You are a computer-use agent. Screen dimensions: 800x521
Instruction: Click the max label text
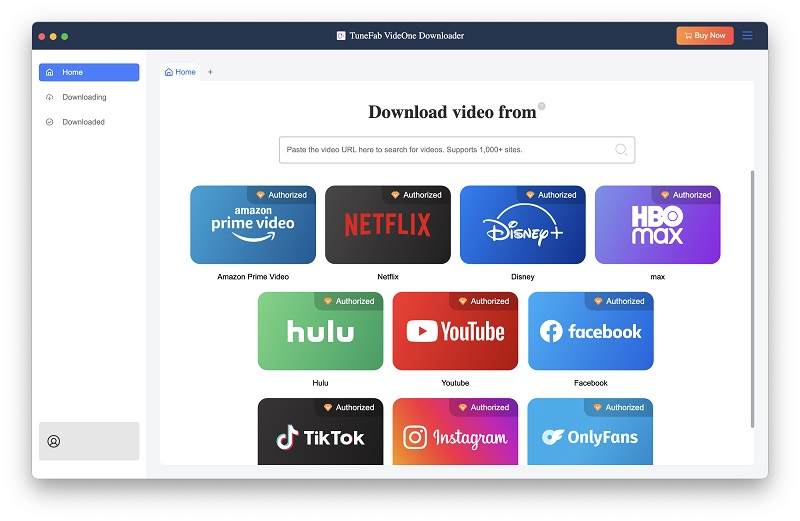coord(657,277)
